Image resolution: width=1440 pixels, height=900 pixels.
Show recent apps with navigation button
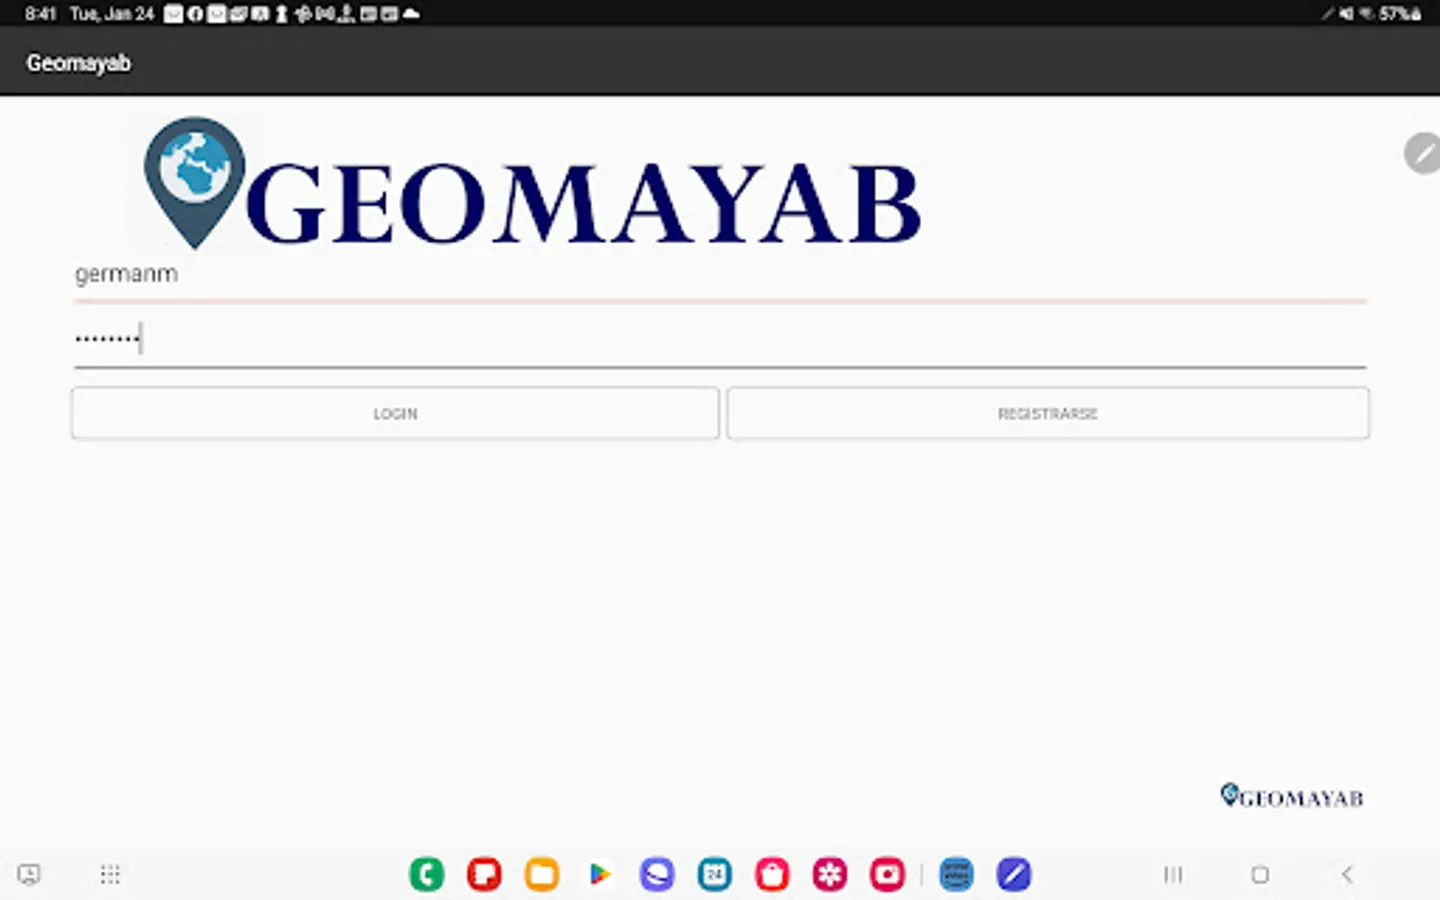point(1173,875)
